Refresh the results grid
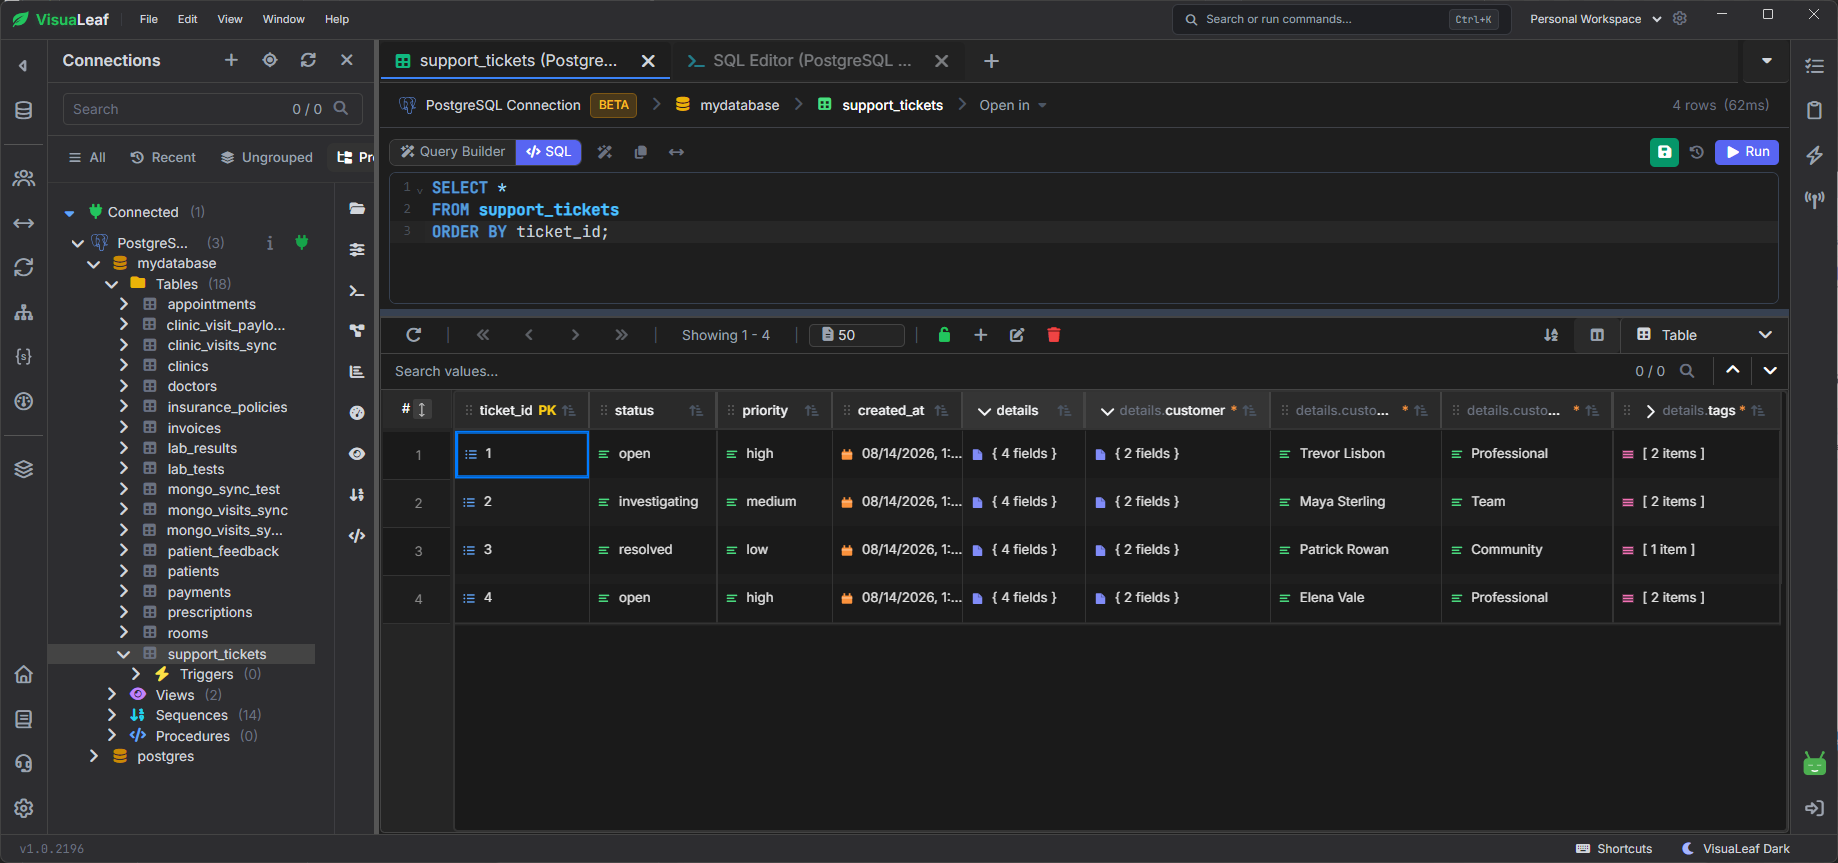The image size is (1838, 863). pyautogui.click(x=414, y=335)
